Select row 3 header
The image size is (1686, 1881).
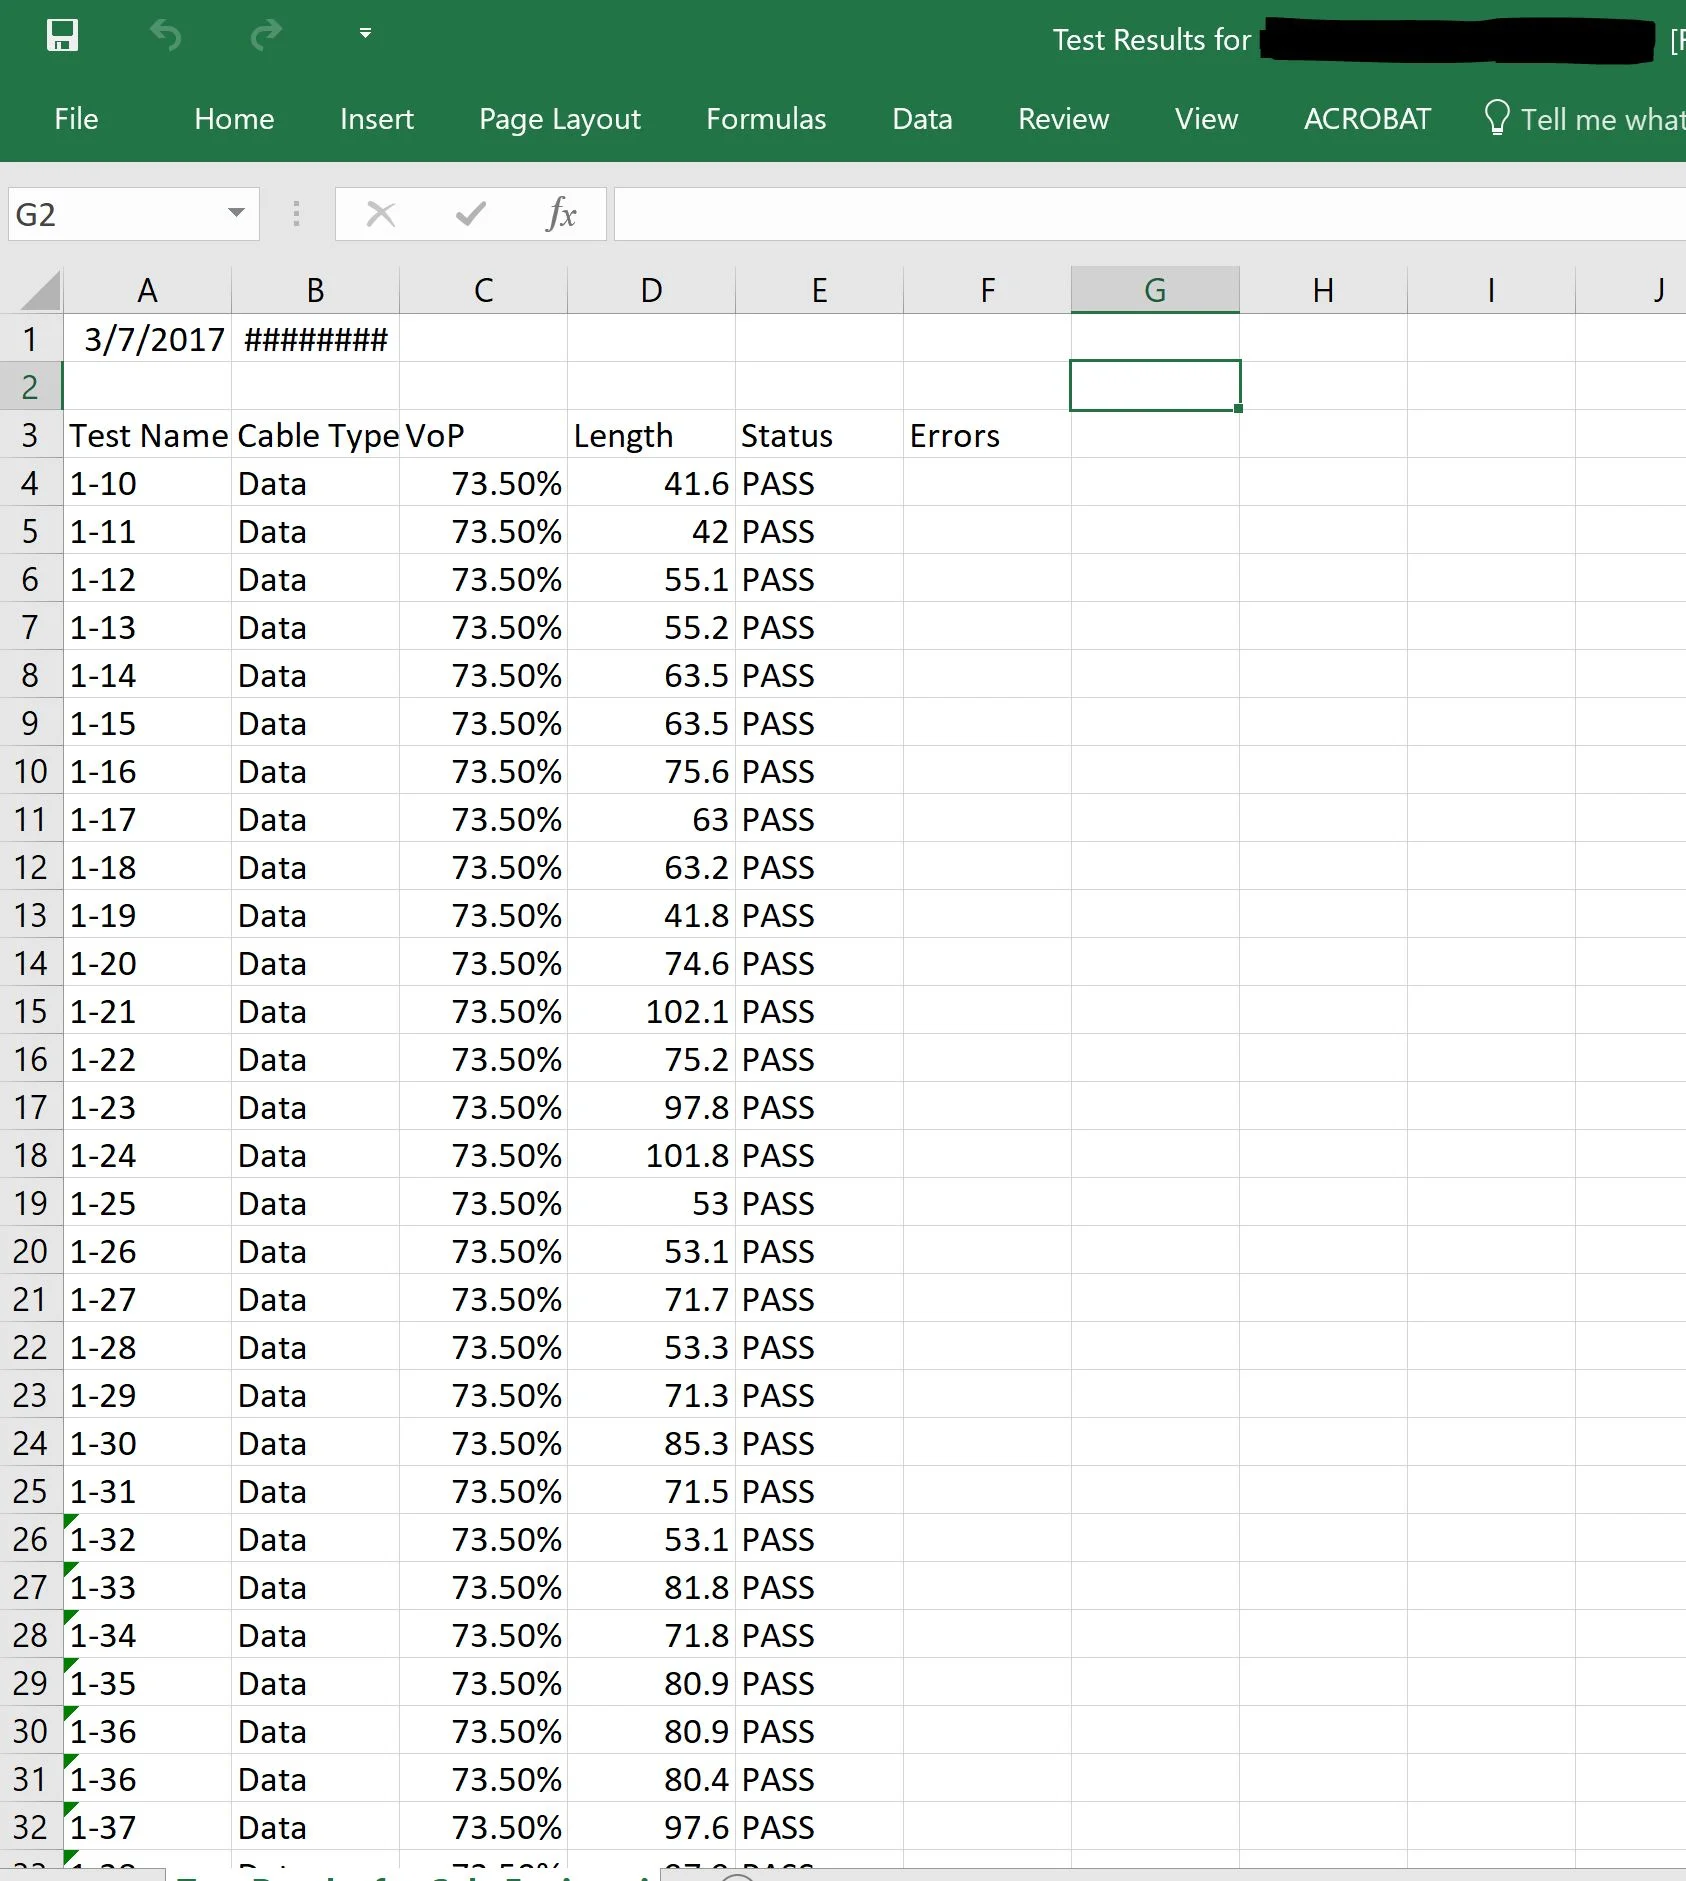30,435
